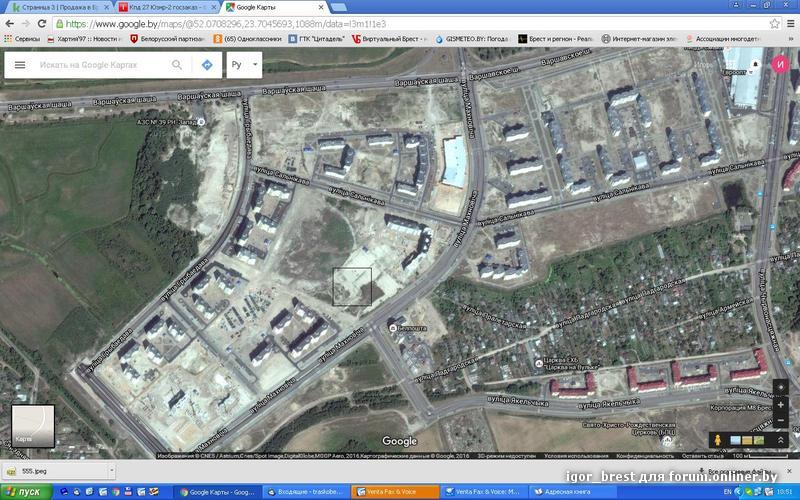The width and height of the screenshot is (800, 500).
Task: Switch to "Входящие" mail taskbar item
Action: point(306,492)
